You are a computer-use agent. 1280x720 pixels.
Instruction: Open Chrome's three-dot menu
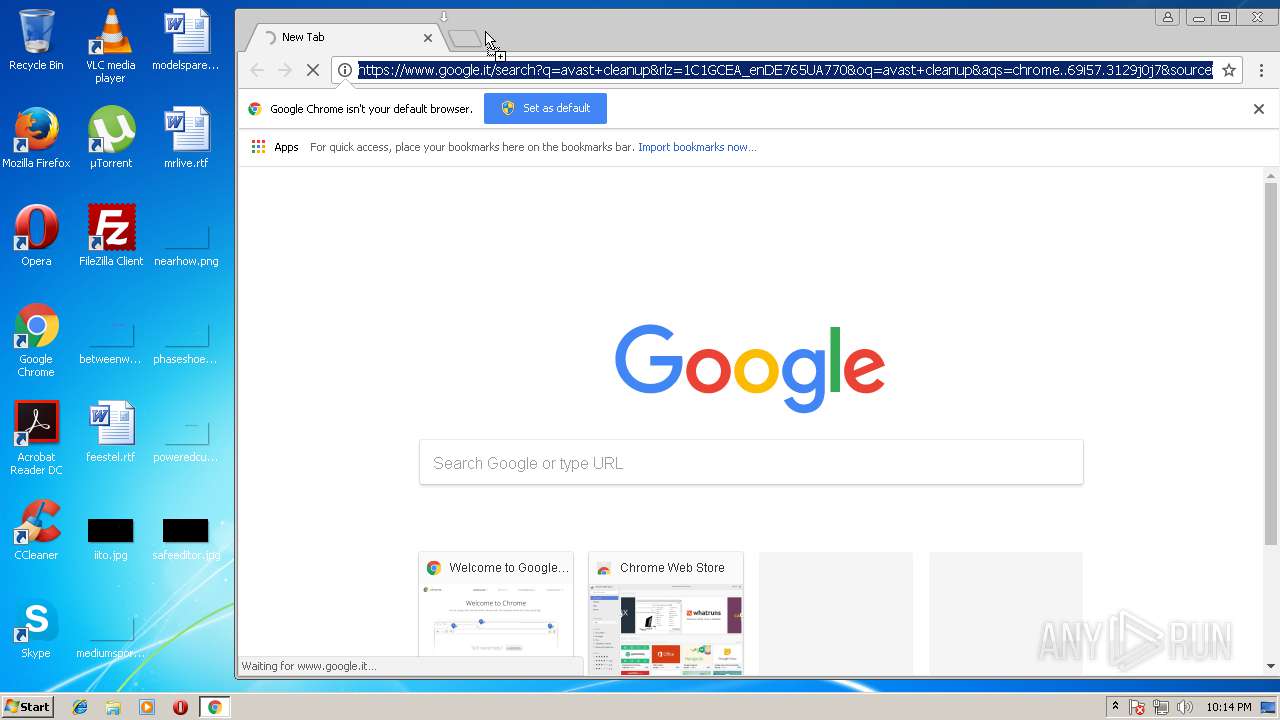(1261, 70)
